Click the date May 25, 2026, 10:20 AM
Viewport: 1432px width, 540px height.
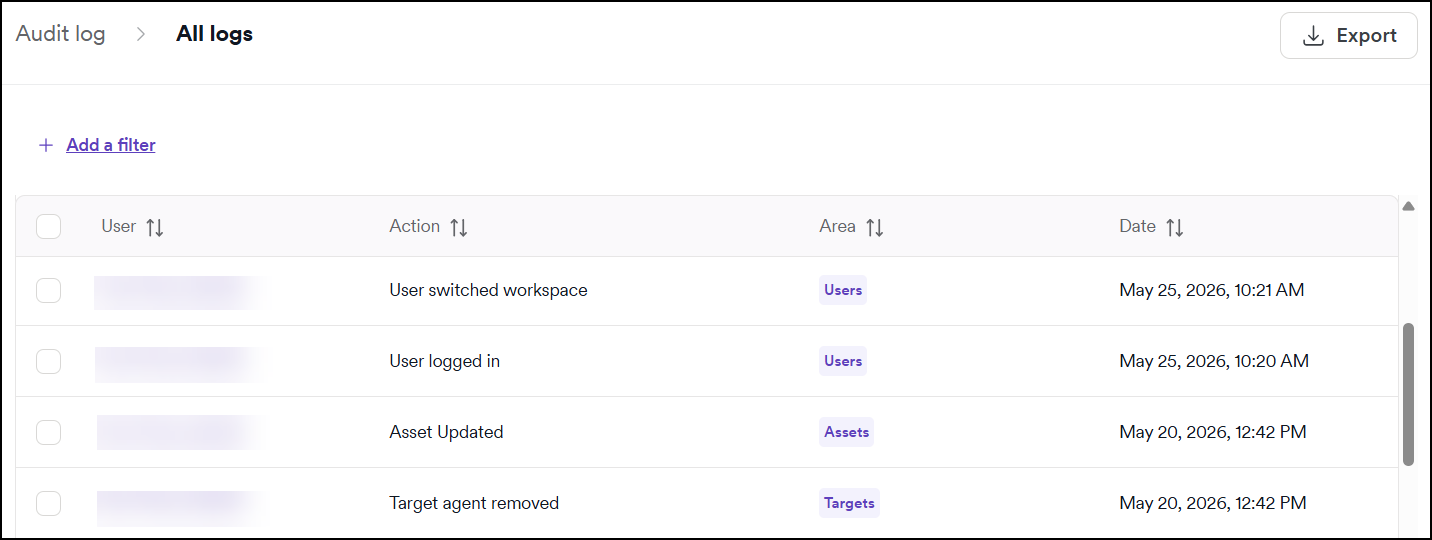[1213, 361]
